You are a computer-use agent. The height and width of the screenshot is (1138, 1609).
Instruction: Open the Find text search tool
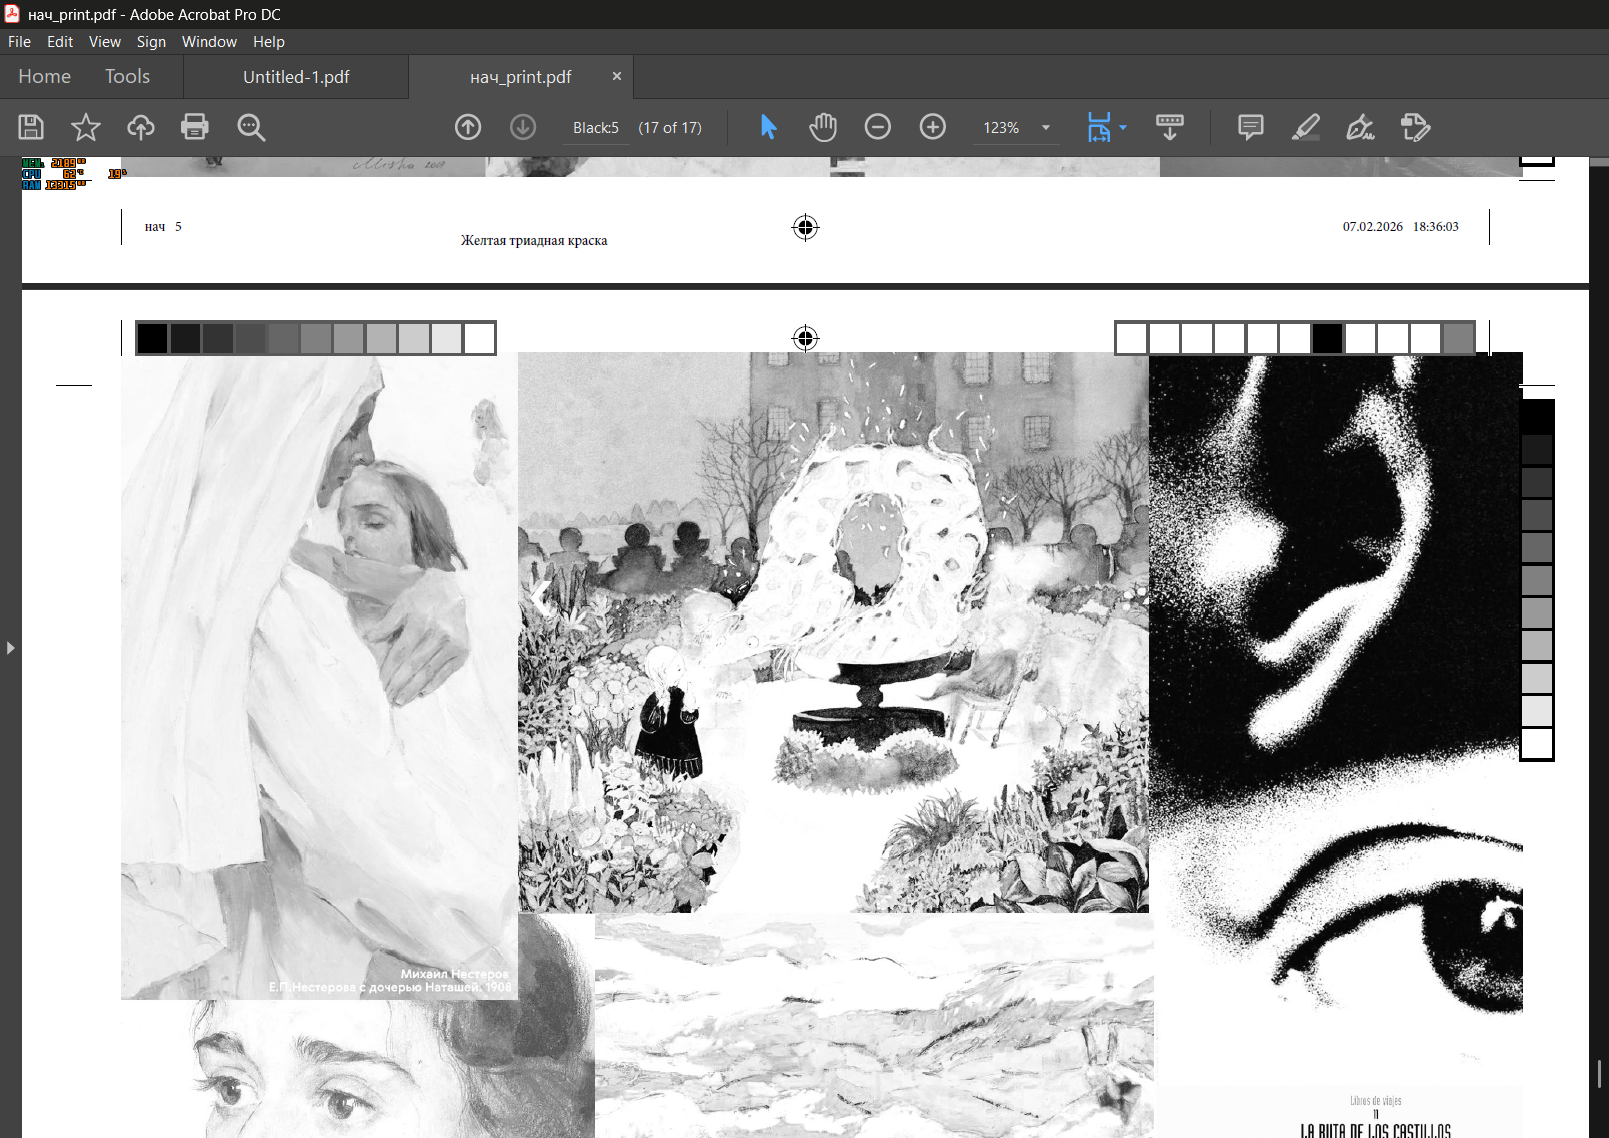[251, 127]
